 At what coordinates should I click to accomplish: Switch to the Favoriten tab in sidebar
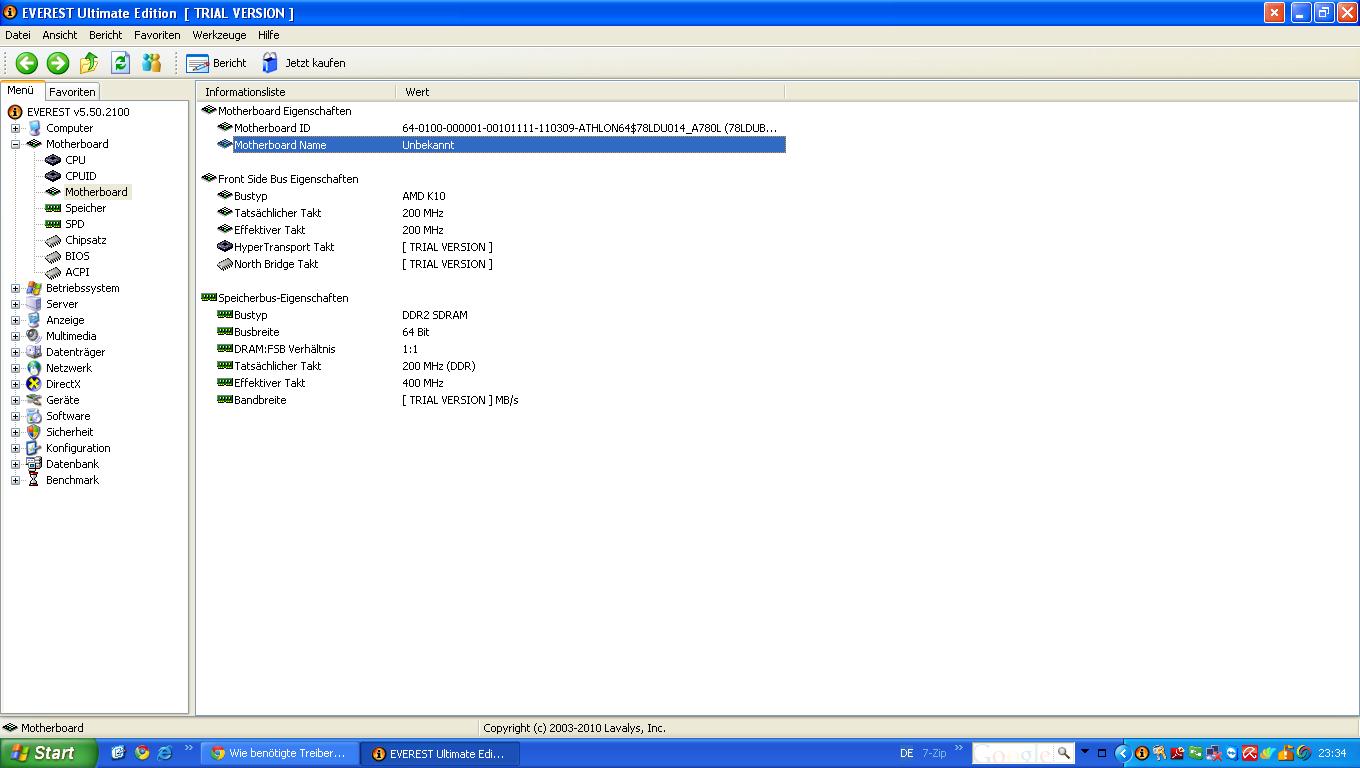(x=72, y=91)
